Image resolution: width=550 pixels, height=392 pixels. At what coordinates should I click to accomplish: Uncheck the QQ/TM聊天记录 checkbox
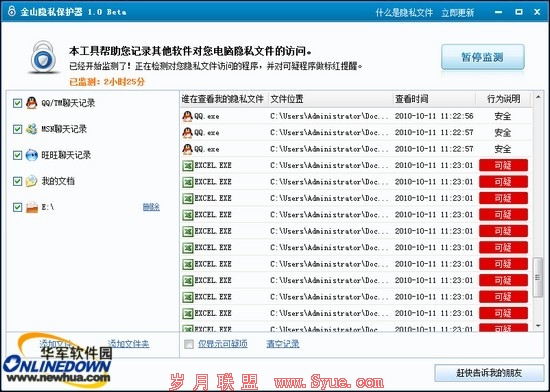[x=17, y=103]
